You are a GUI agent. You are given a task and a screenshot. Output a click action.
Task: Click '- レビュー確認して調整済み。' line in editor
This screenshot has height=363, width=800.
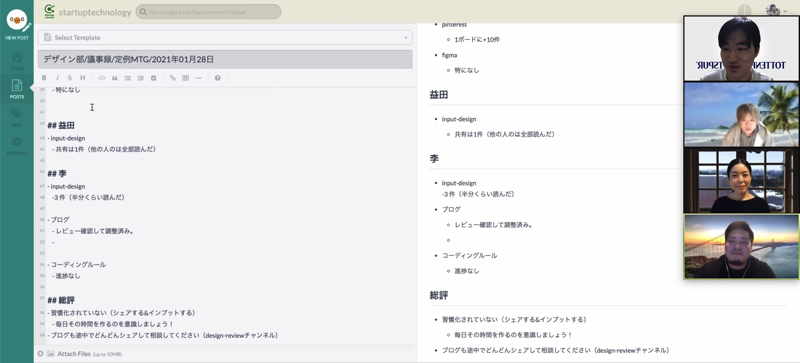[93, 231]
